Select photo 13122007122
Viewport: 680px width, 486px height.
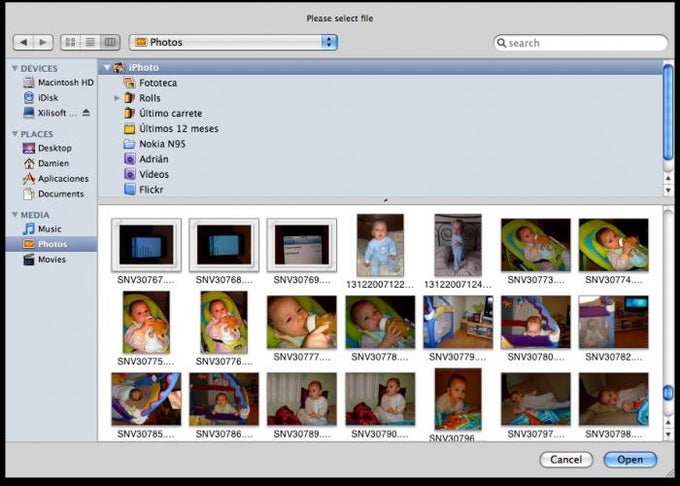[380, 245]
